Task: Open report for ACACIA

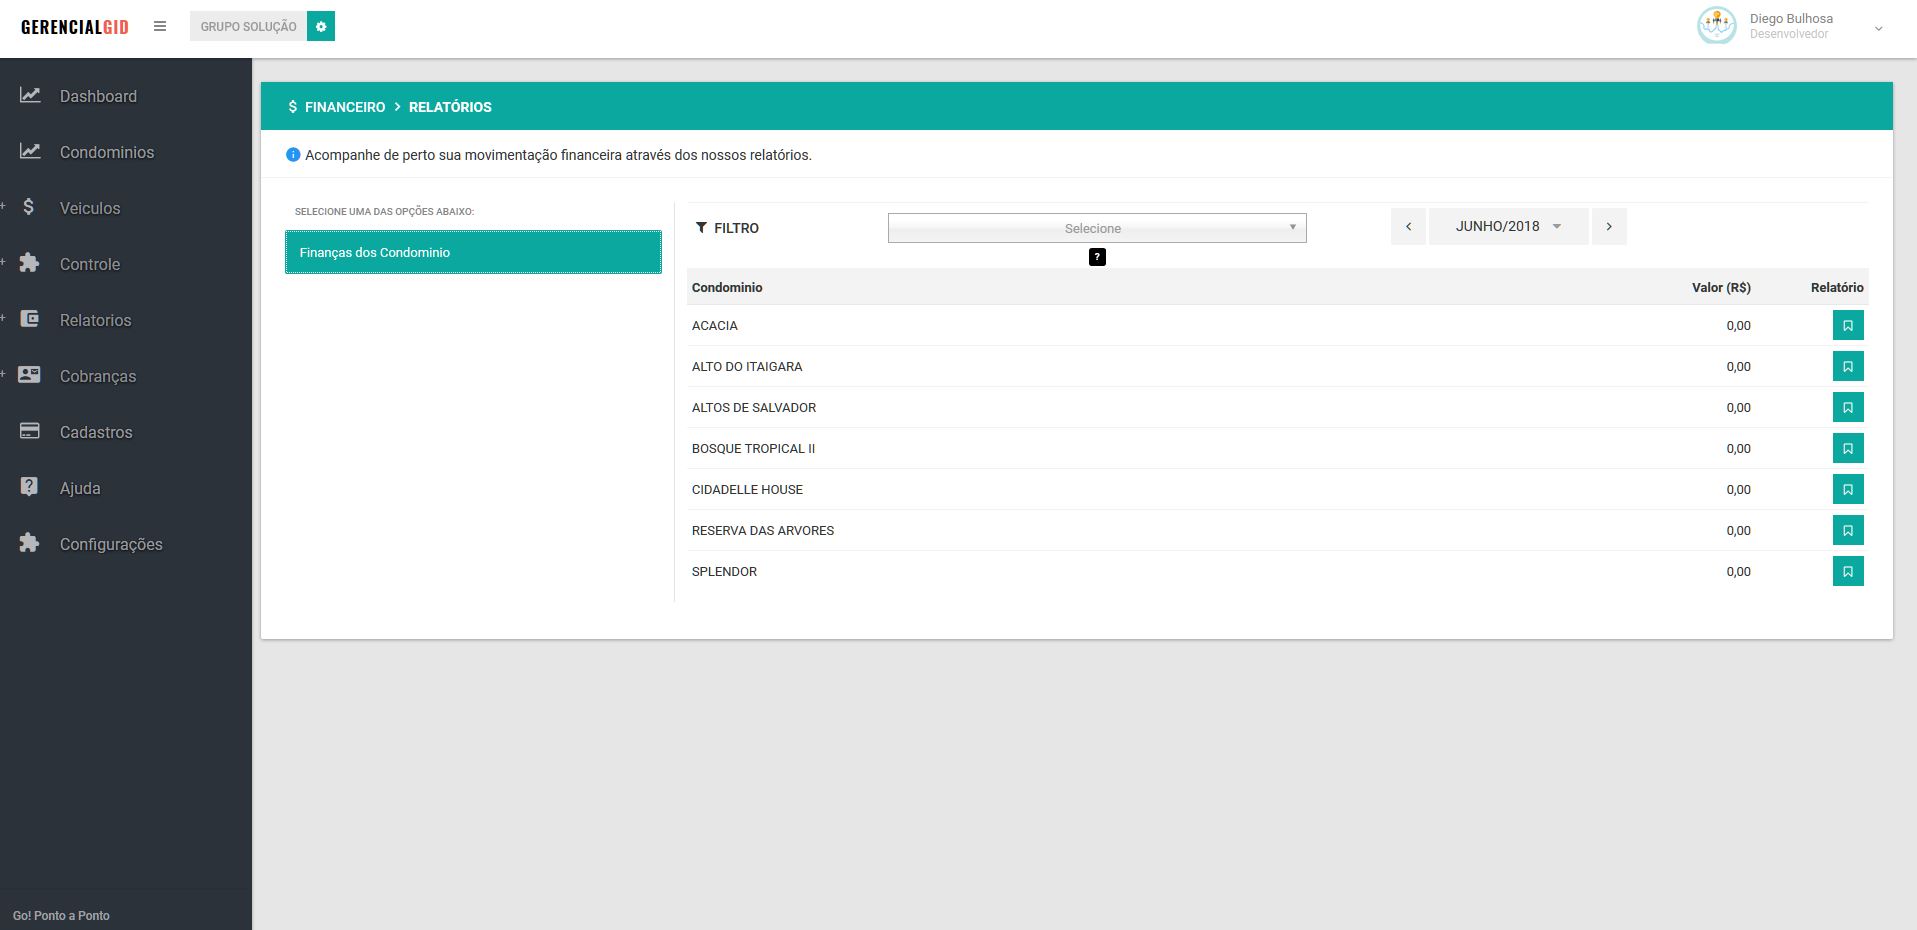Action: point(1848,325)
